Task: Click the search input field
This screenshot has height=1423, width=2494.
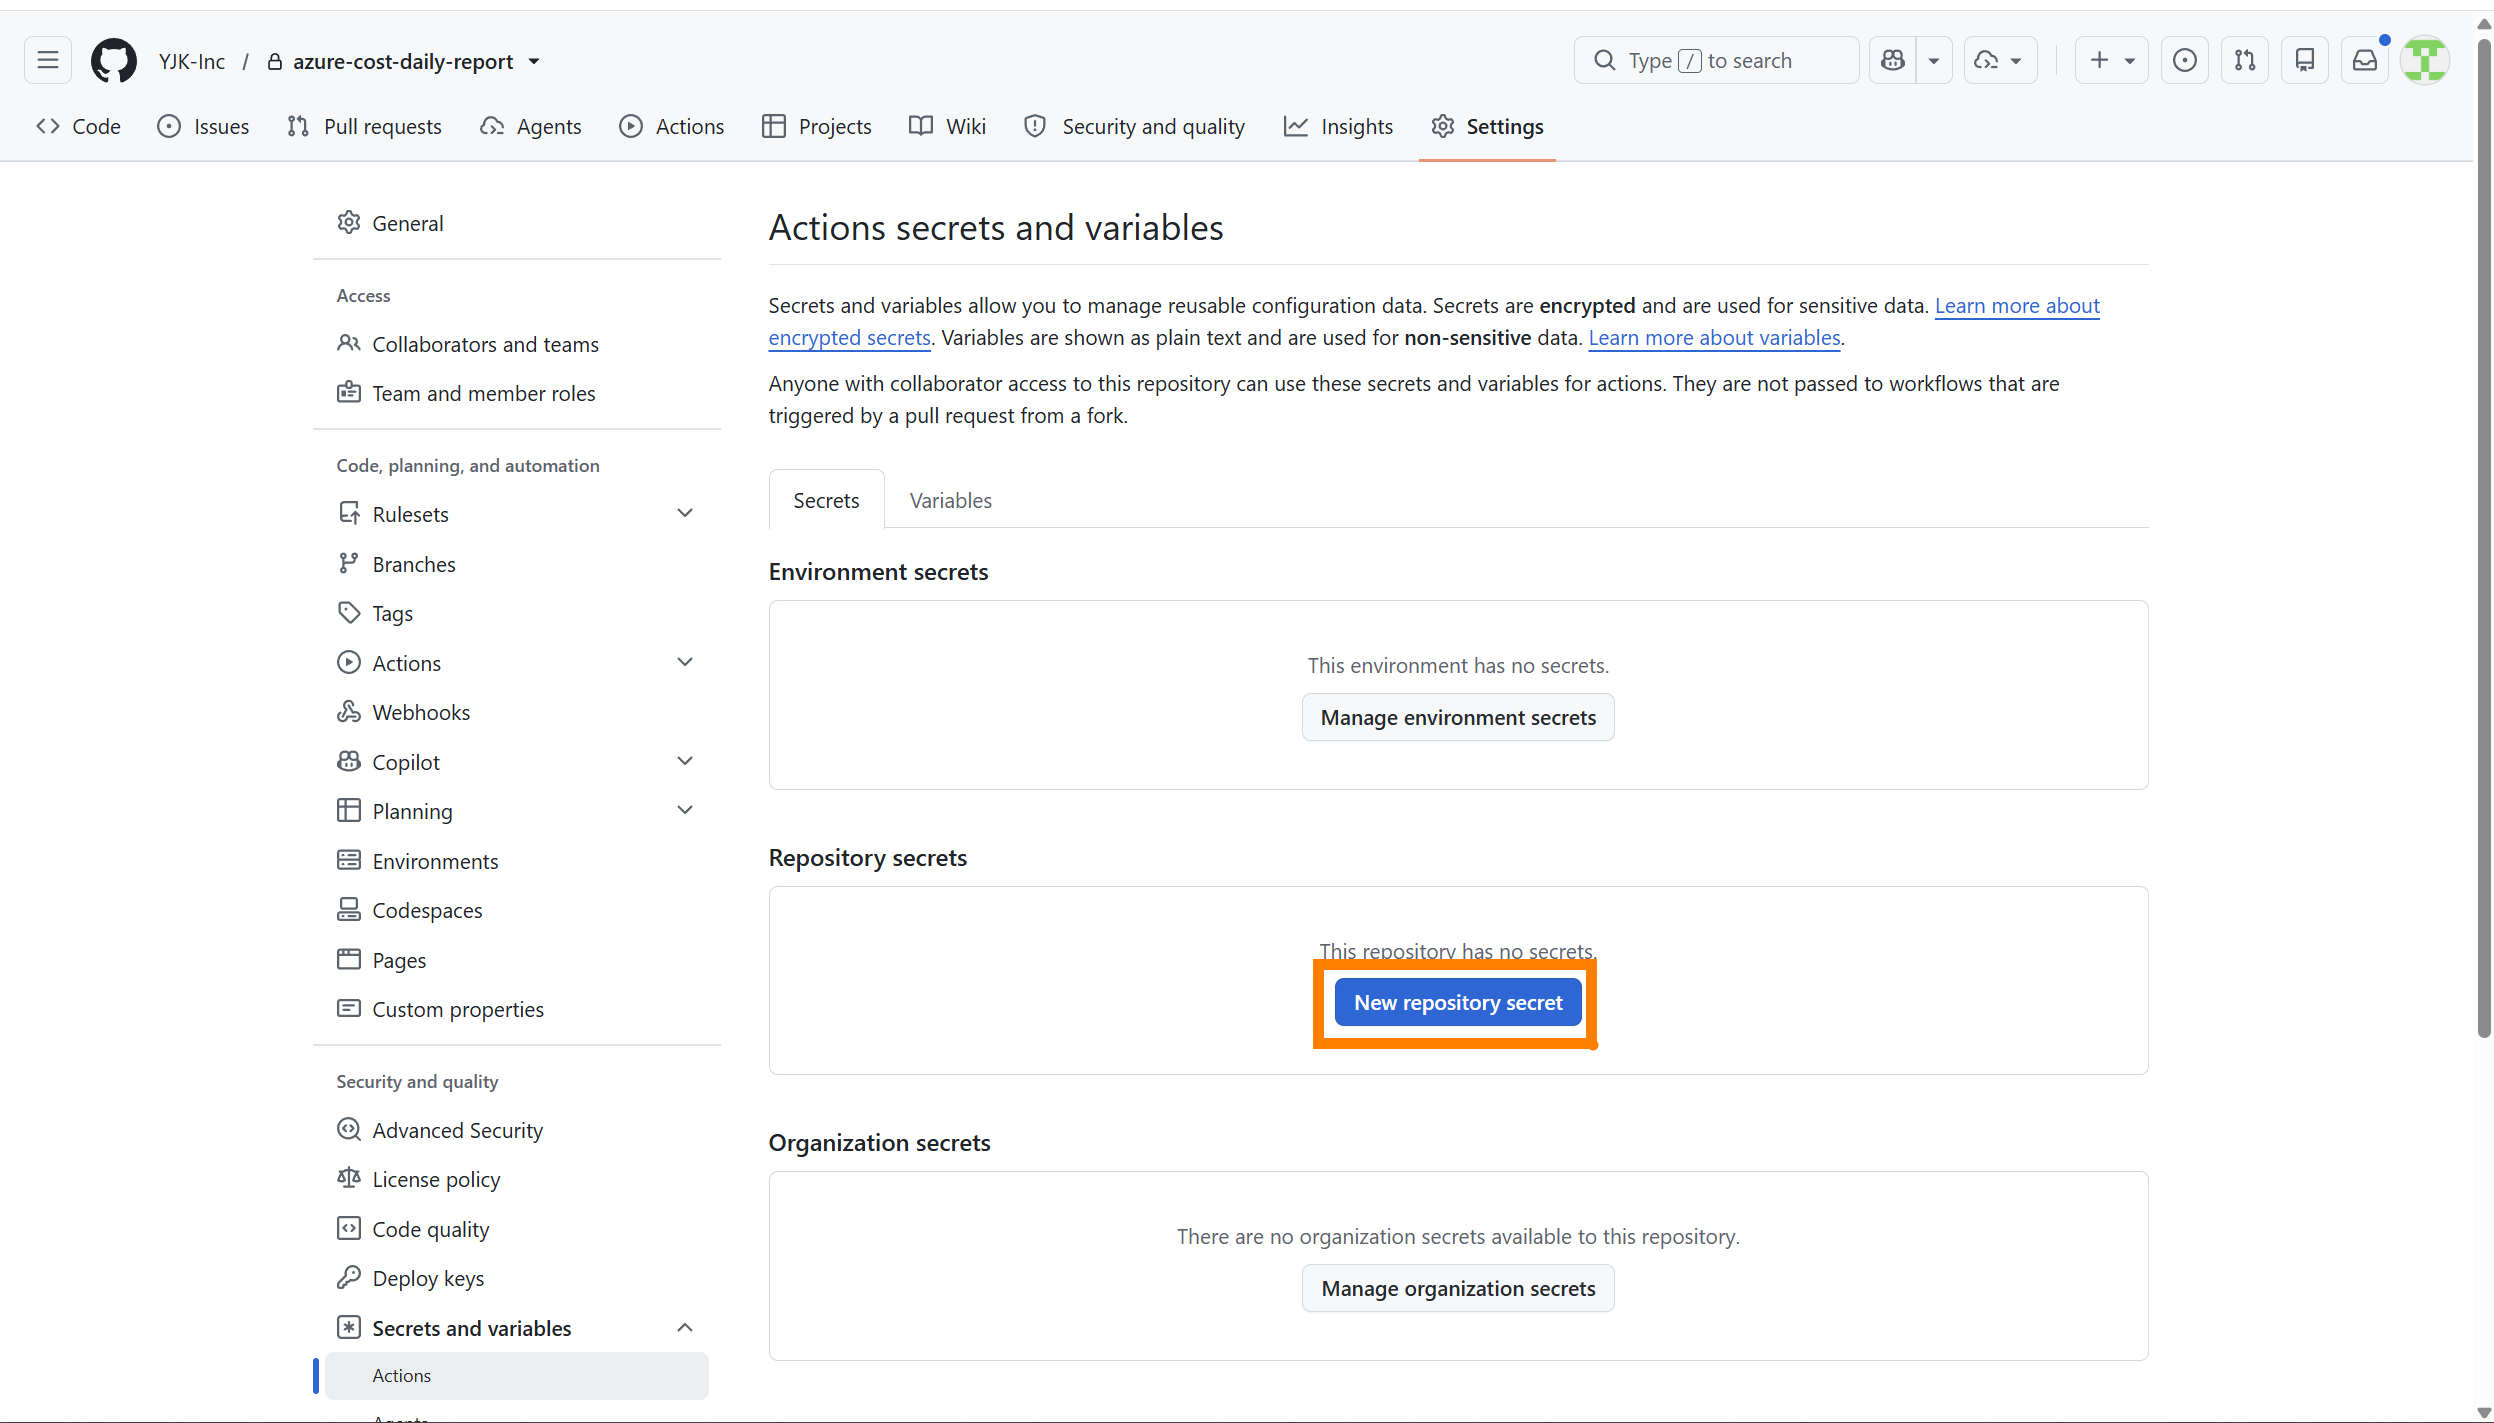Action: click(x=1716, y=61)
